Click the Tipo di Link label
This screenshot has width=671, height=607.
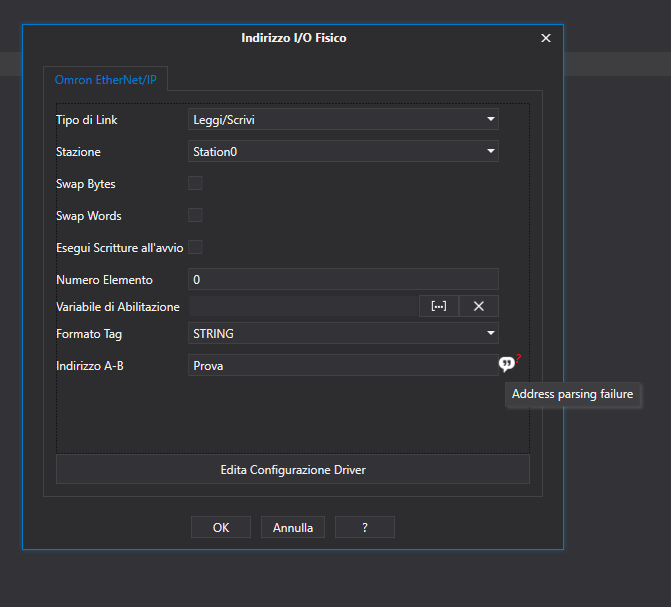[86, 120]
